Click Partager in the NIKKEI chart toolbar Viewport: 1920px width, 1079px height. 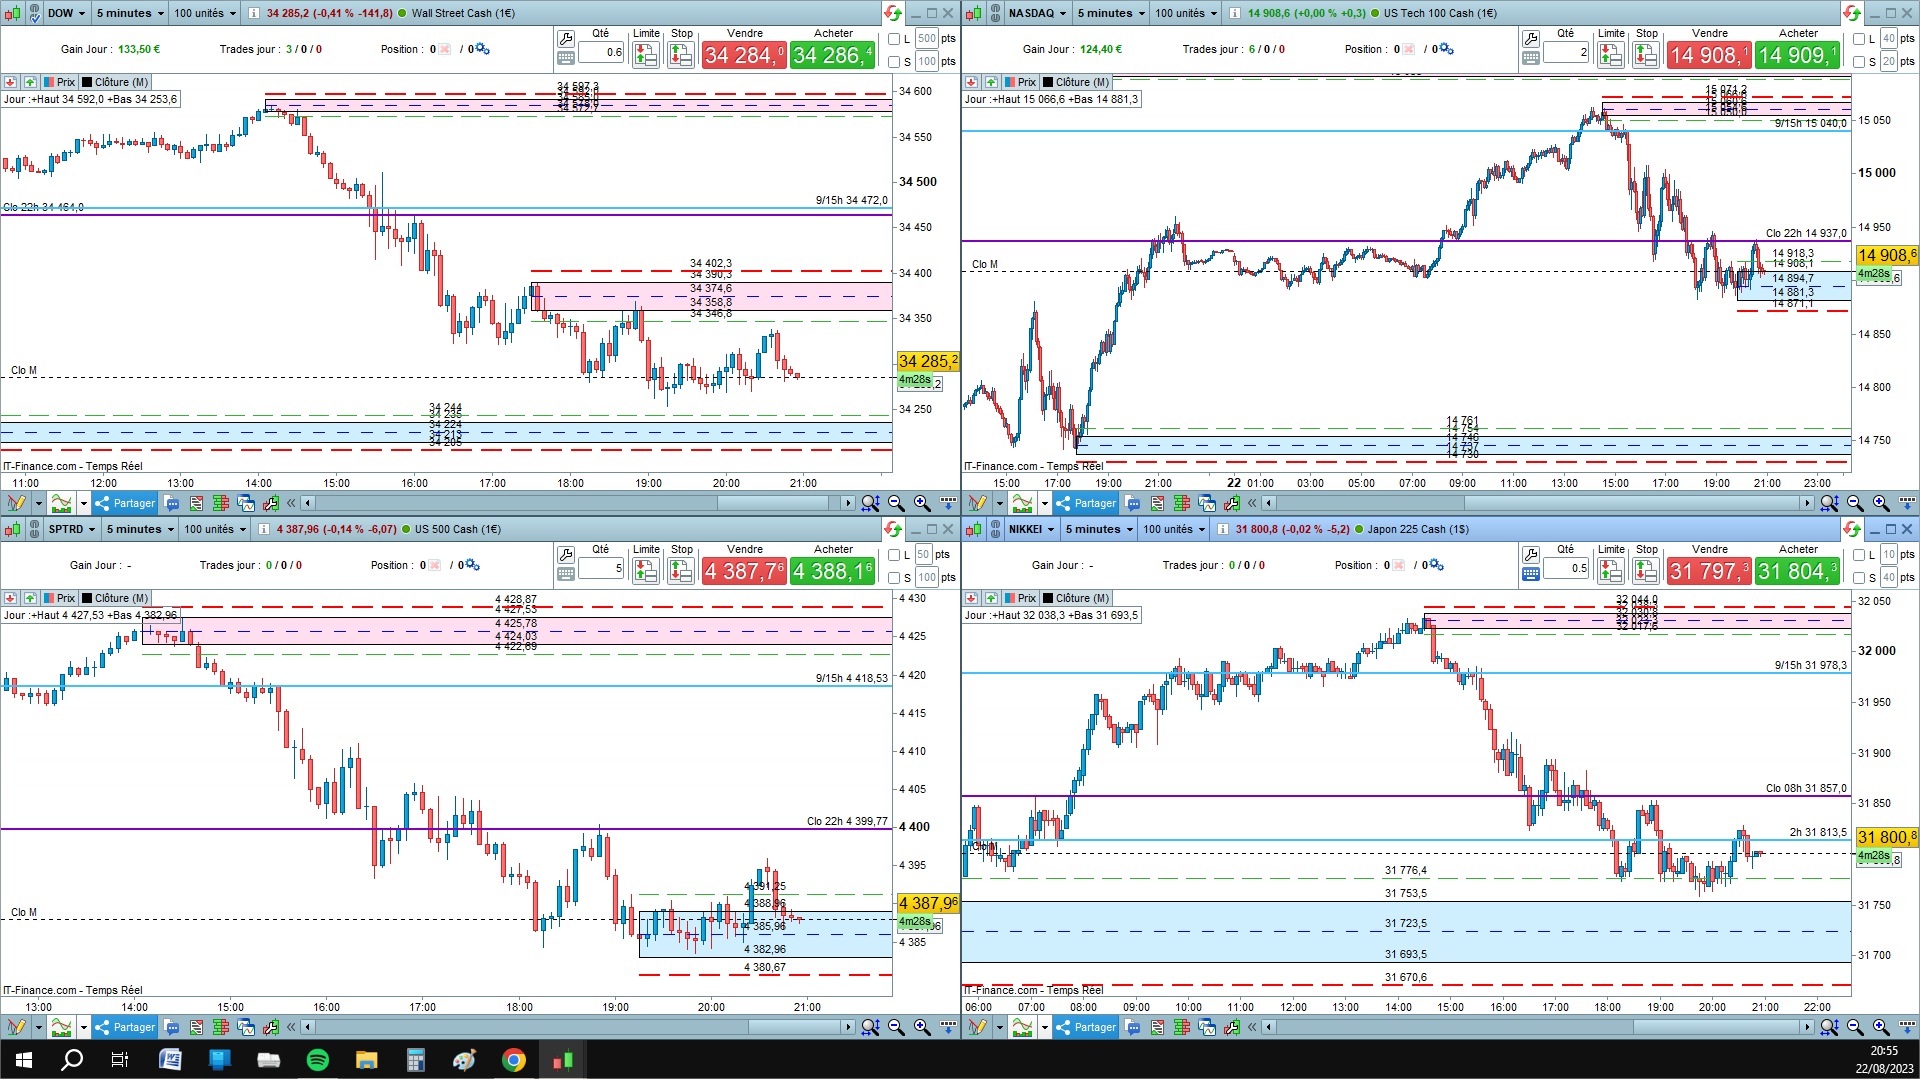[1086, 1027]
